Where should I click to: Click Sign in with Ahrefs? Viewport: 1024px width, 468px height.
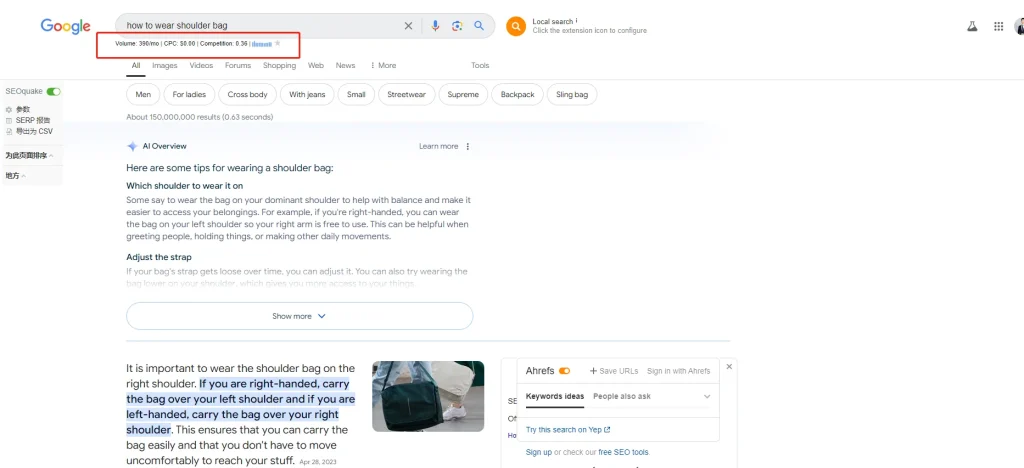679,371
